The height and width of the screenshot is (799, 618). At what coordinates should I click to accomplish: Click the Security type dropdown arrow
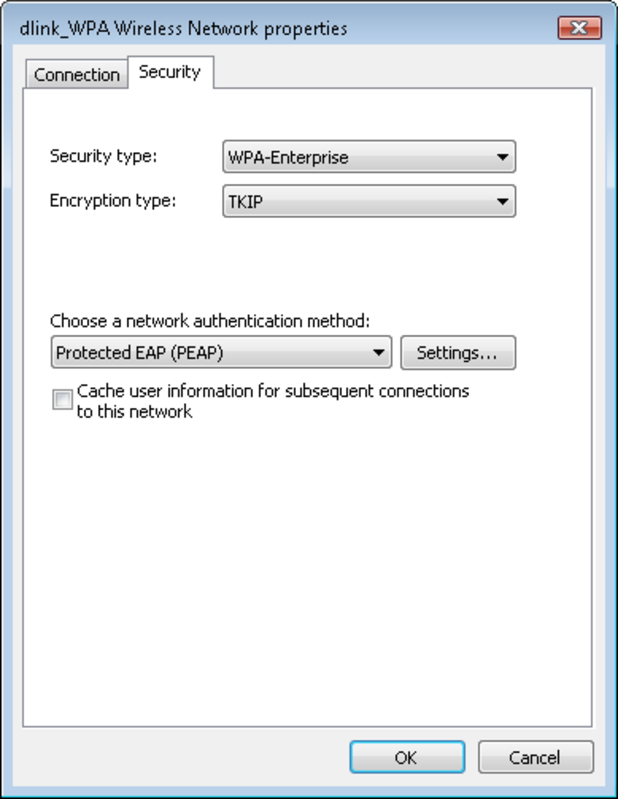coord(500,157)
